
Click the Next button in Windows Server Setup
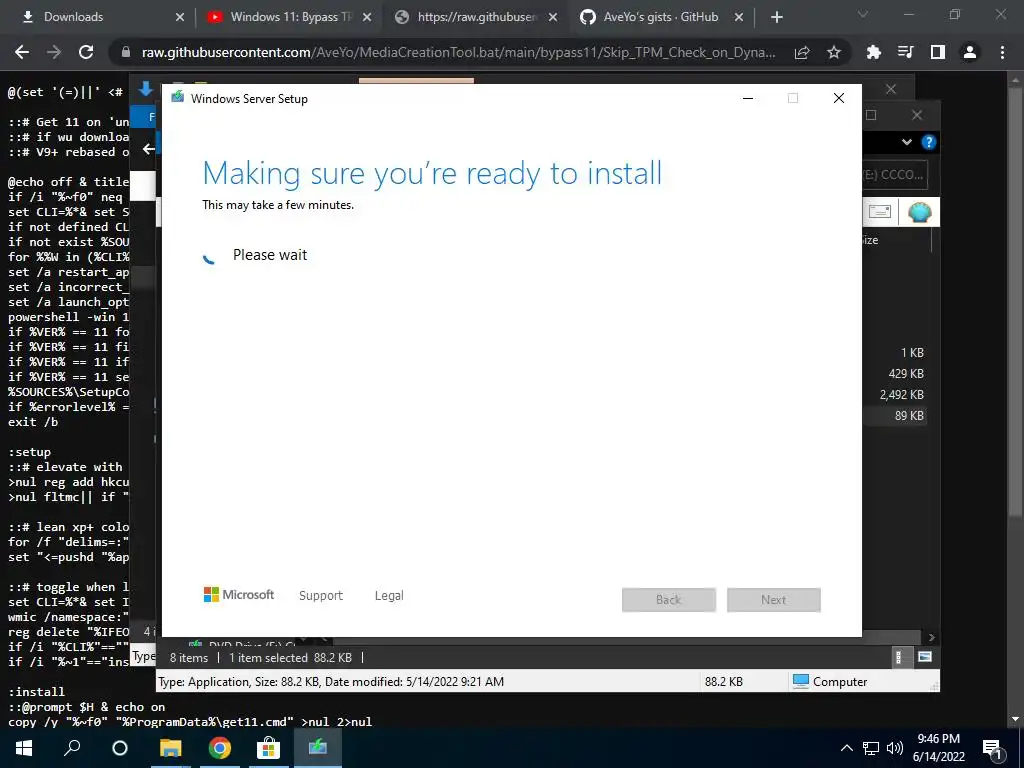(x=774, y=600)
